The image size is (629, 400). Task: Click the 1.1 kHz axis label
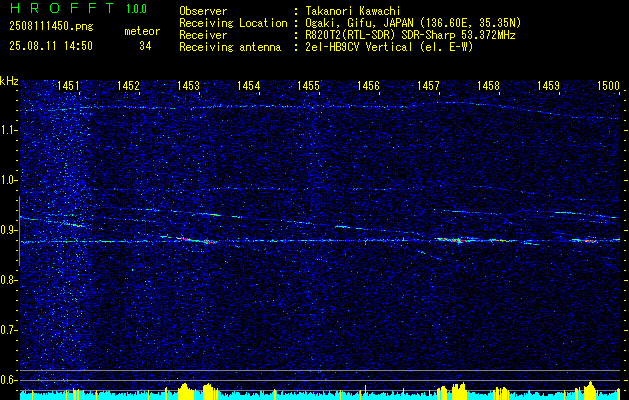(x=9, y=130)
